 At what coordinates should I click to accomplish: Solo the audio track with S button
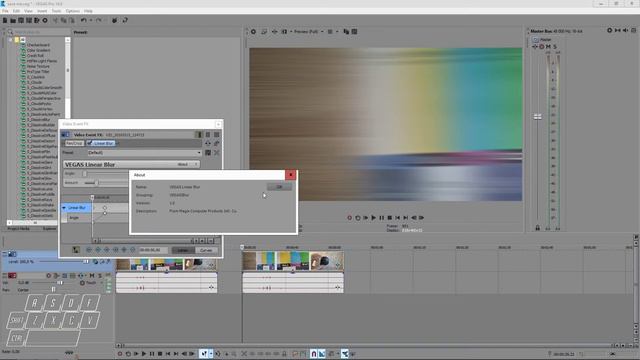[100, 276]
